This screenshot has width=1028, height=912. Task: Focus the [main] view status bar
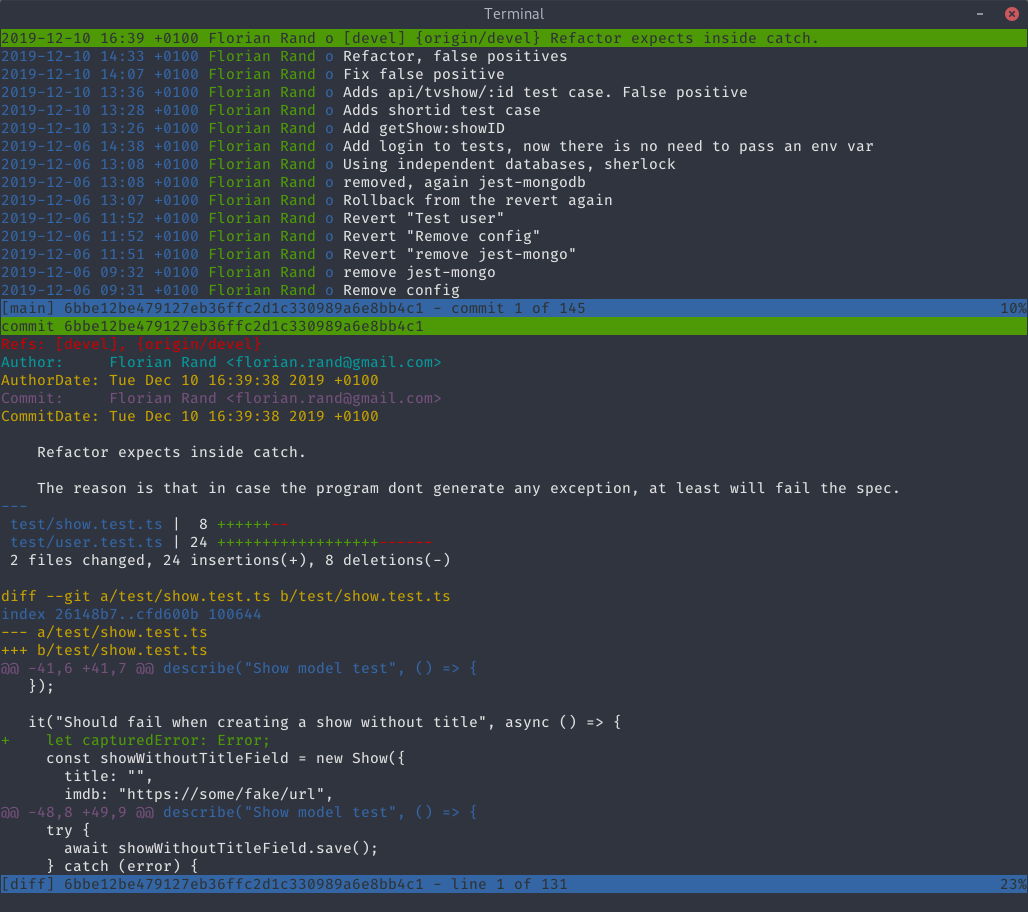click(x=513, y=308)
